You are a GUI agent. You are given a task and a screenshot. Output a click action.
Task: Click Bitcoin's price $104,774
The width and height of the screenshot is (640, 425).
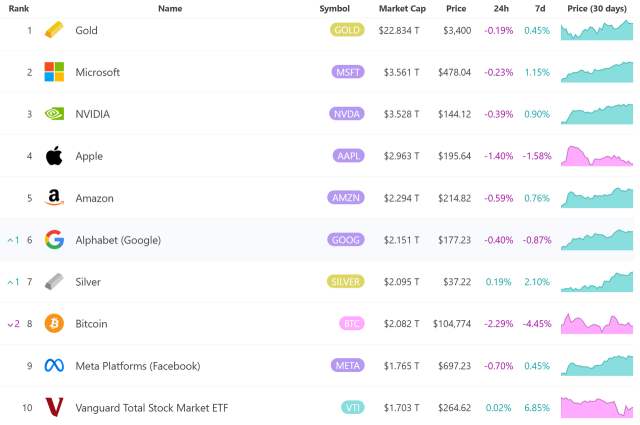point(452,324)
